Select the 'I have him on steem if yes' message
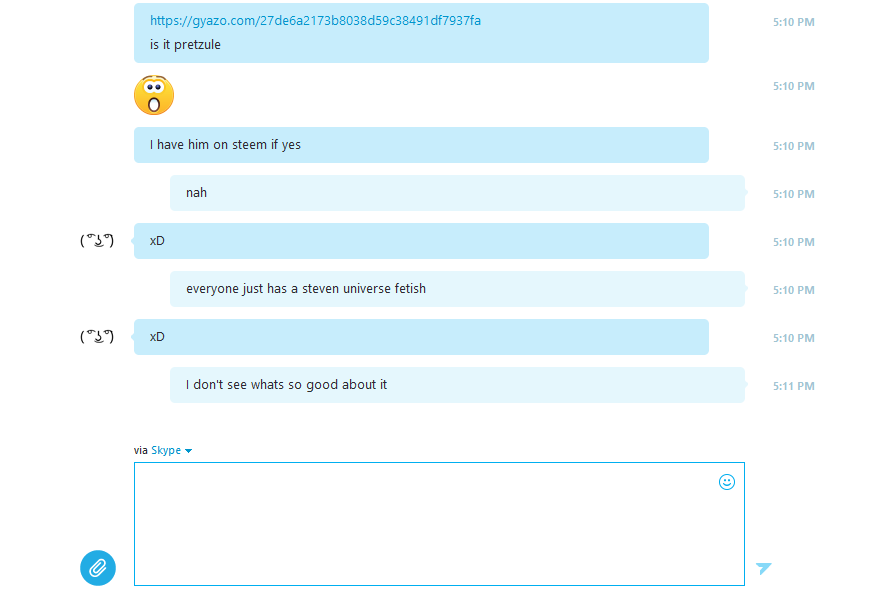 click(x=421, y=145)
